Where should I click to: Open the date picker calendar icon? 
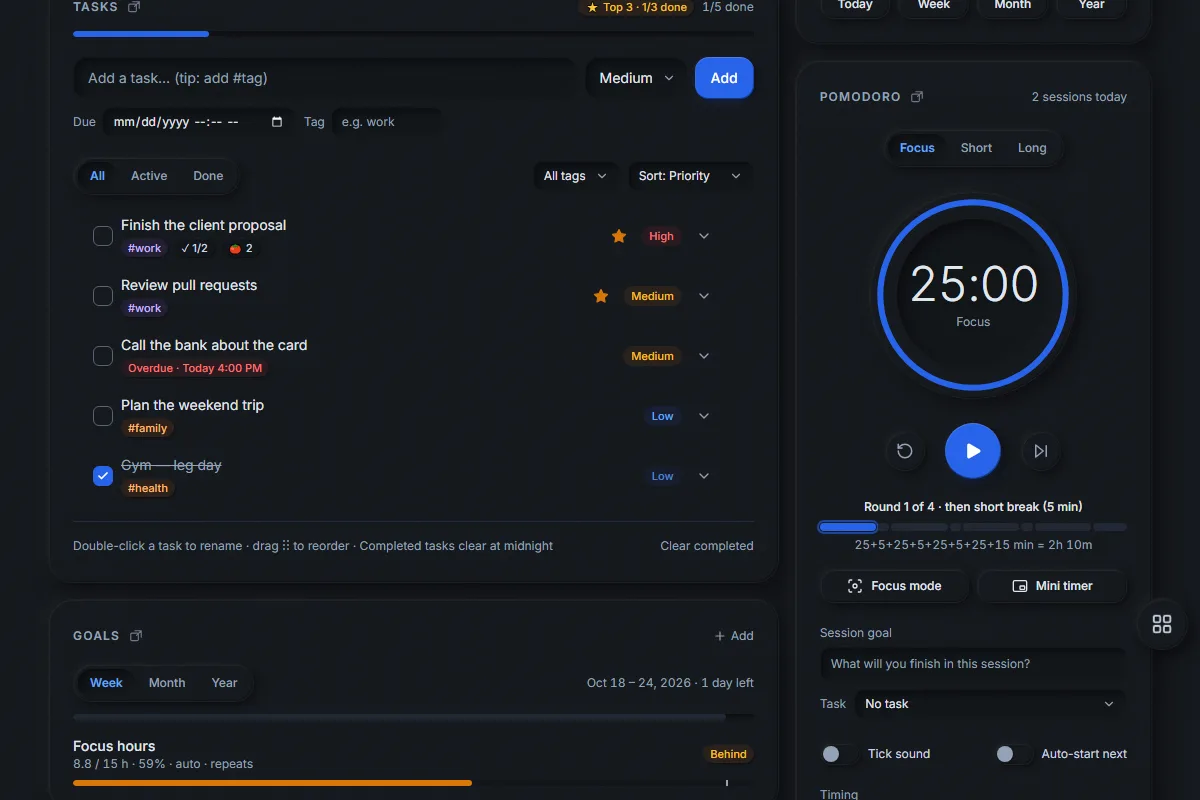(x=277, y=122)
